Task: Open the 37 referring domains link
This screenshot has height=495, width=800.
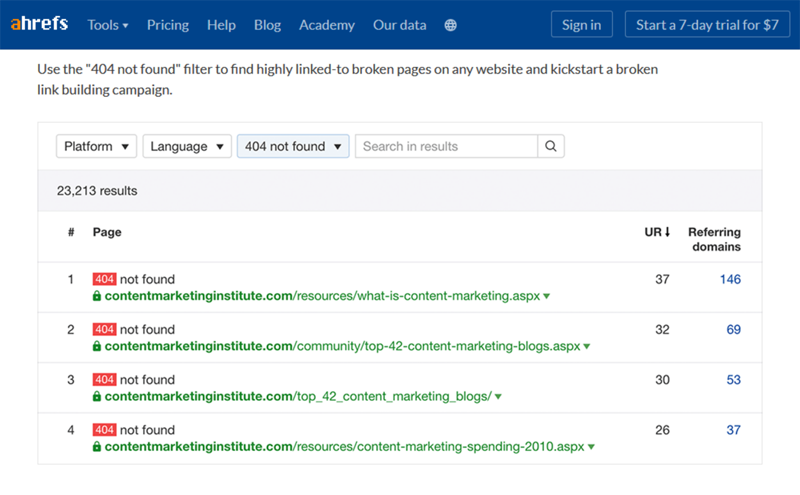Action: (x=734, y=430)
